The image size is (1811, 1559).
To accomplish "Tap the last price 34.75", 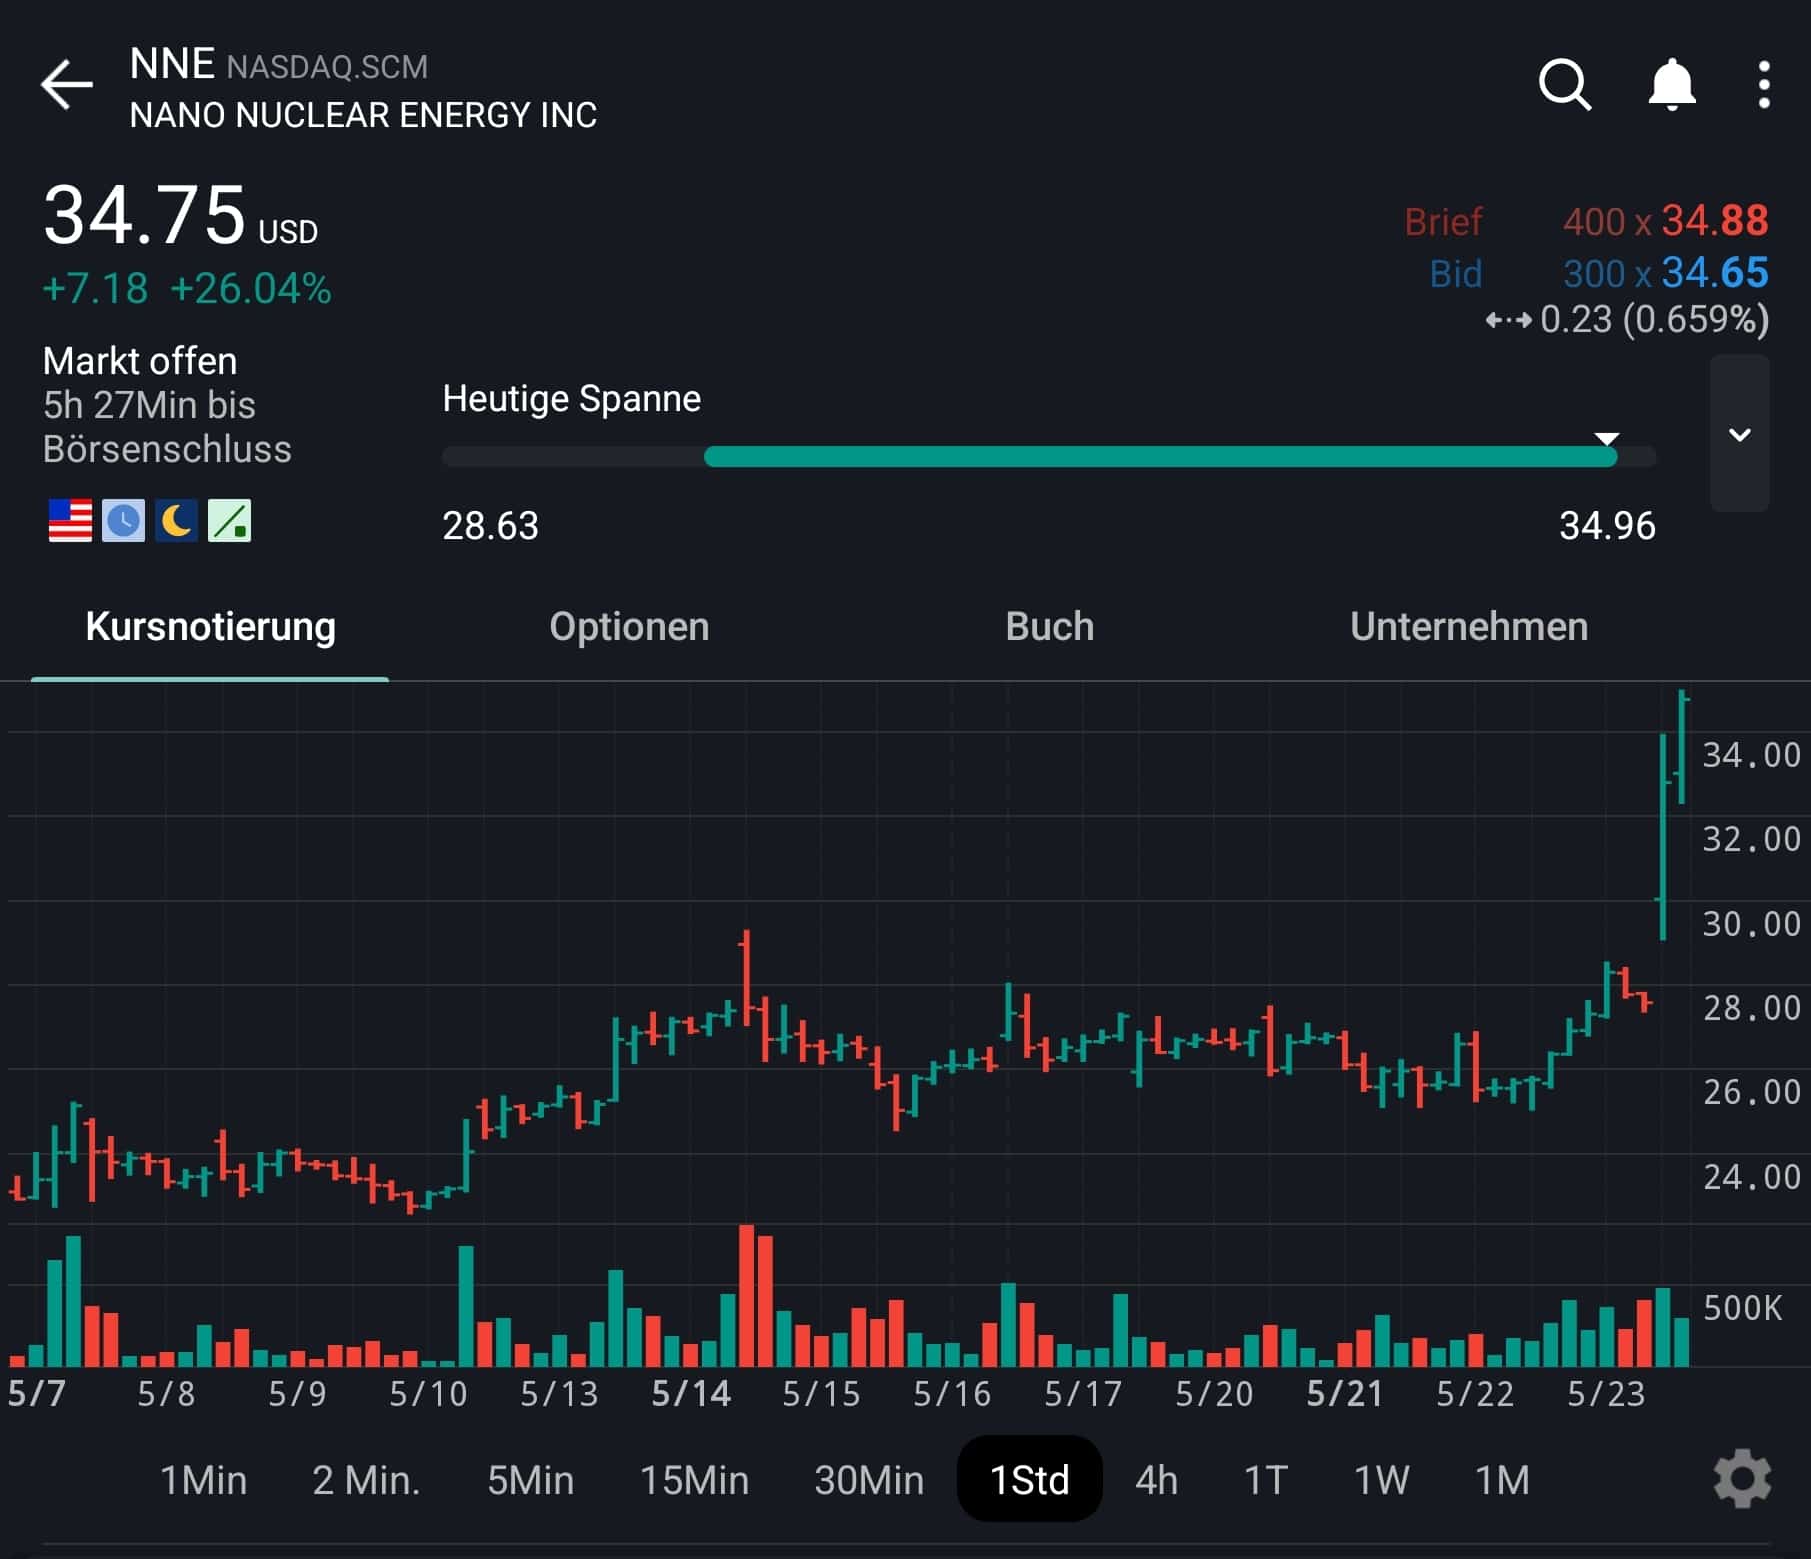I will click(144, 215).
